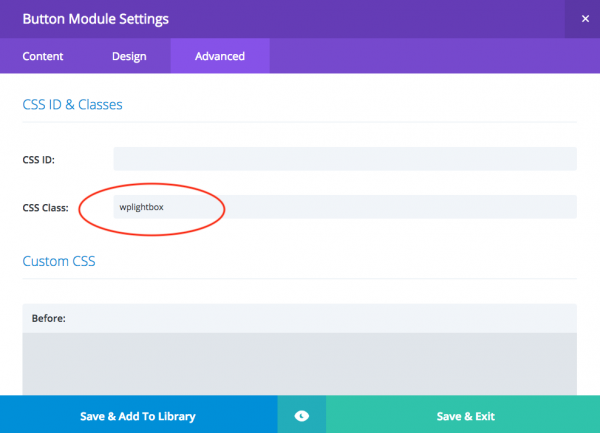This screenshot has width=600, height=433.
Task: Select the Advanced tab
Action: [x=220, y=56]
